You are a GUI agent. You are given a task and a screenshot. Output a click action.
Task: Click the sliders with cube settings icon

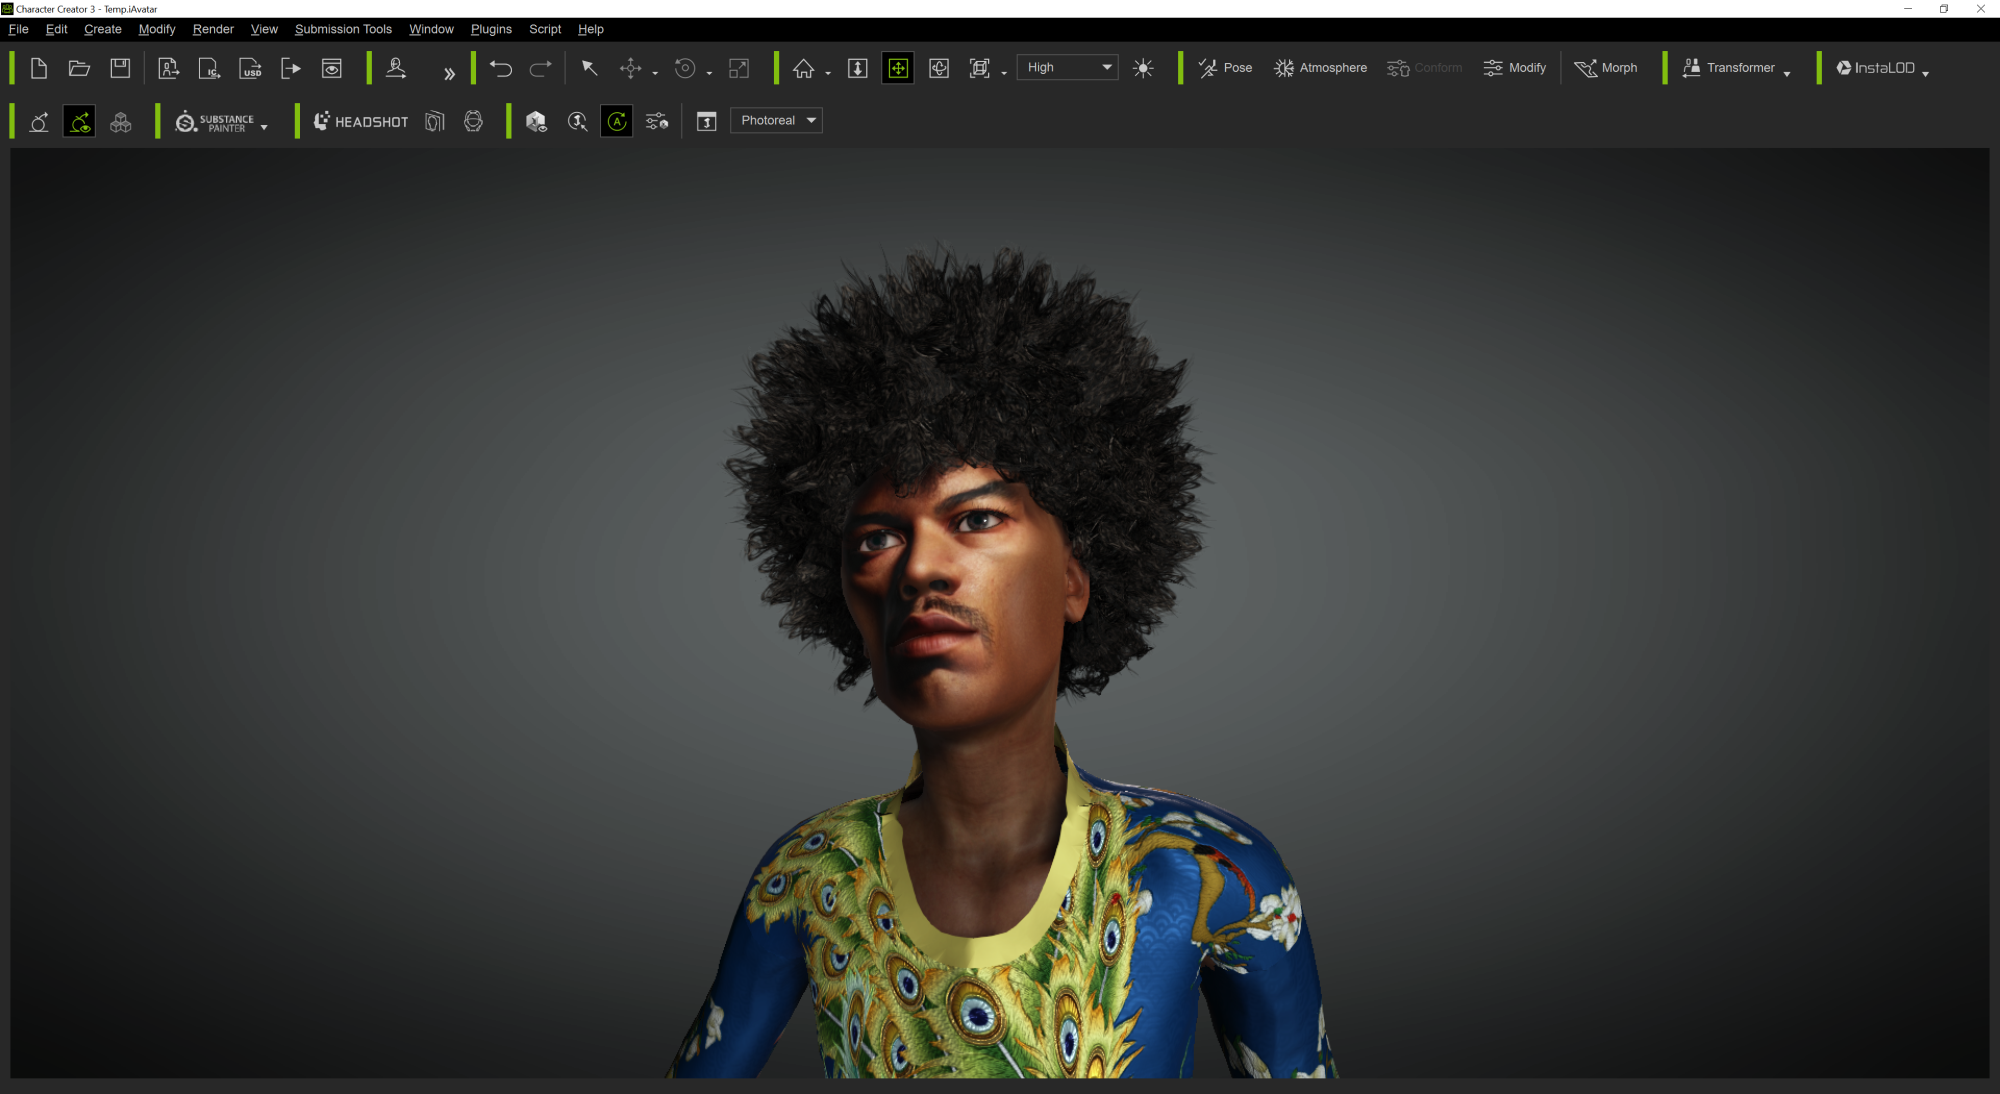coord(657,121)
